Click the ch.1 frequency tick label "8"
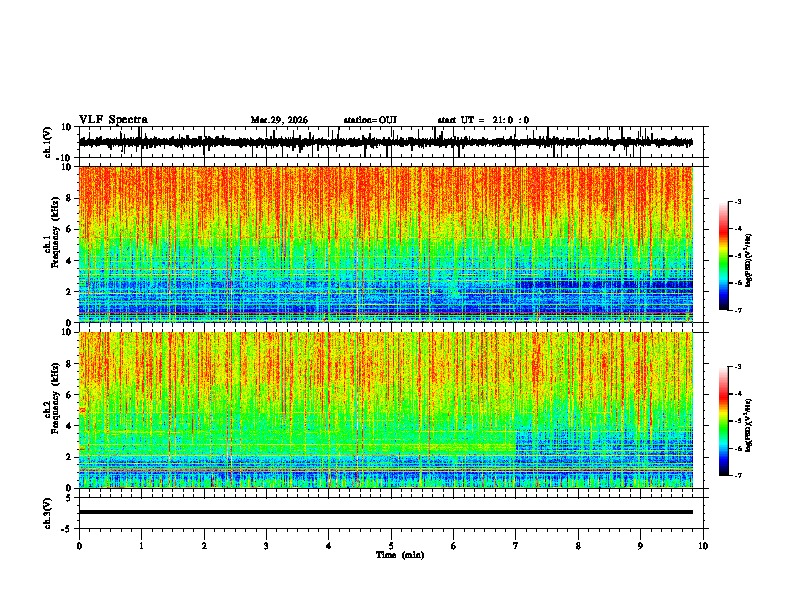The image size is (792, 612). point(70,198)
